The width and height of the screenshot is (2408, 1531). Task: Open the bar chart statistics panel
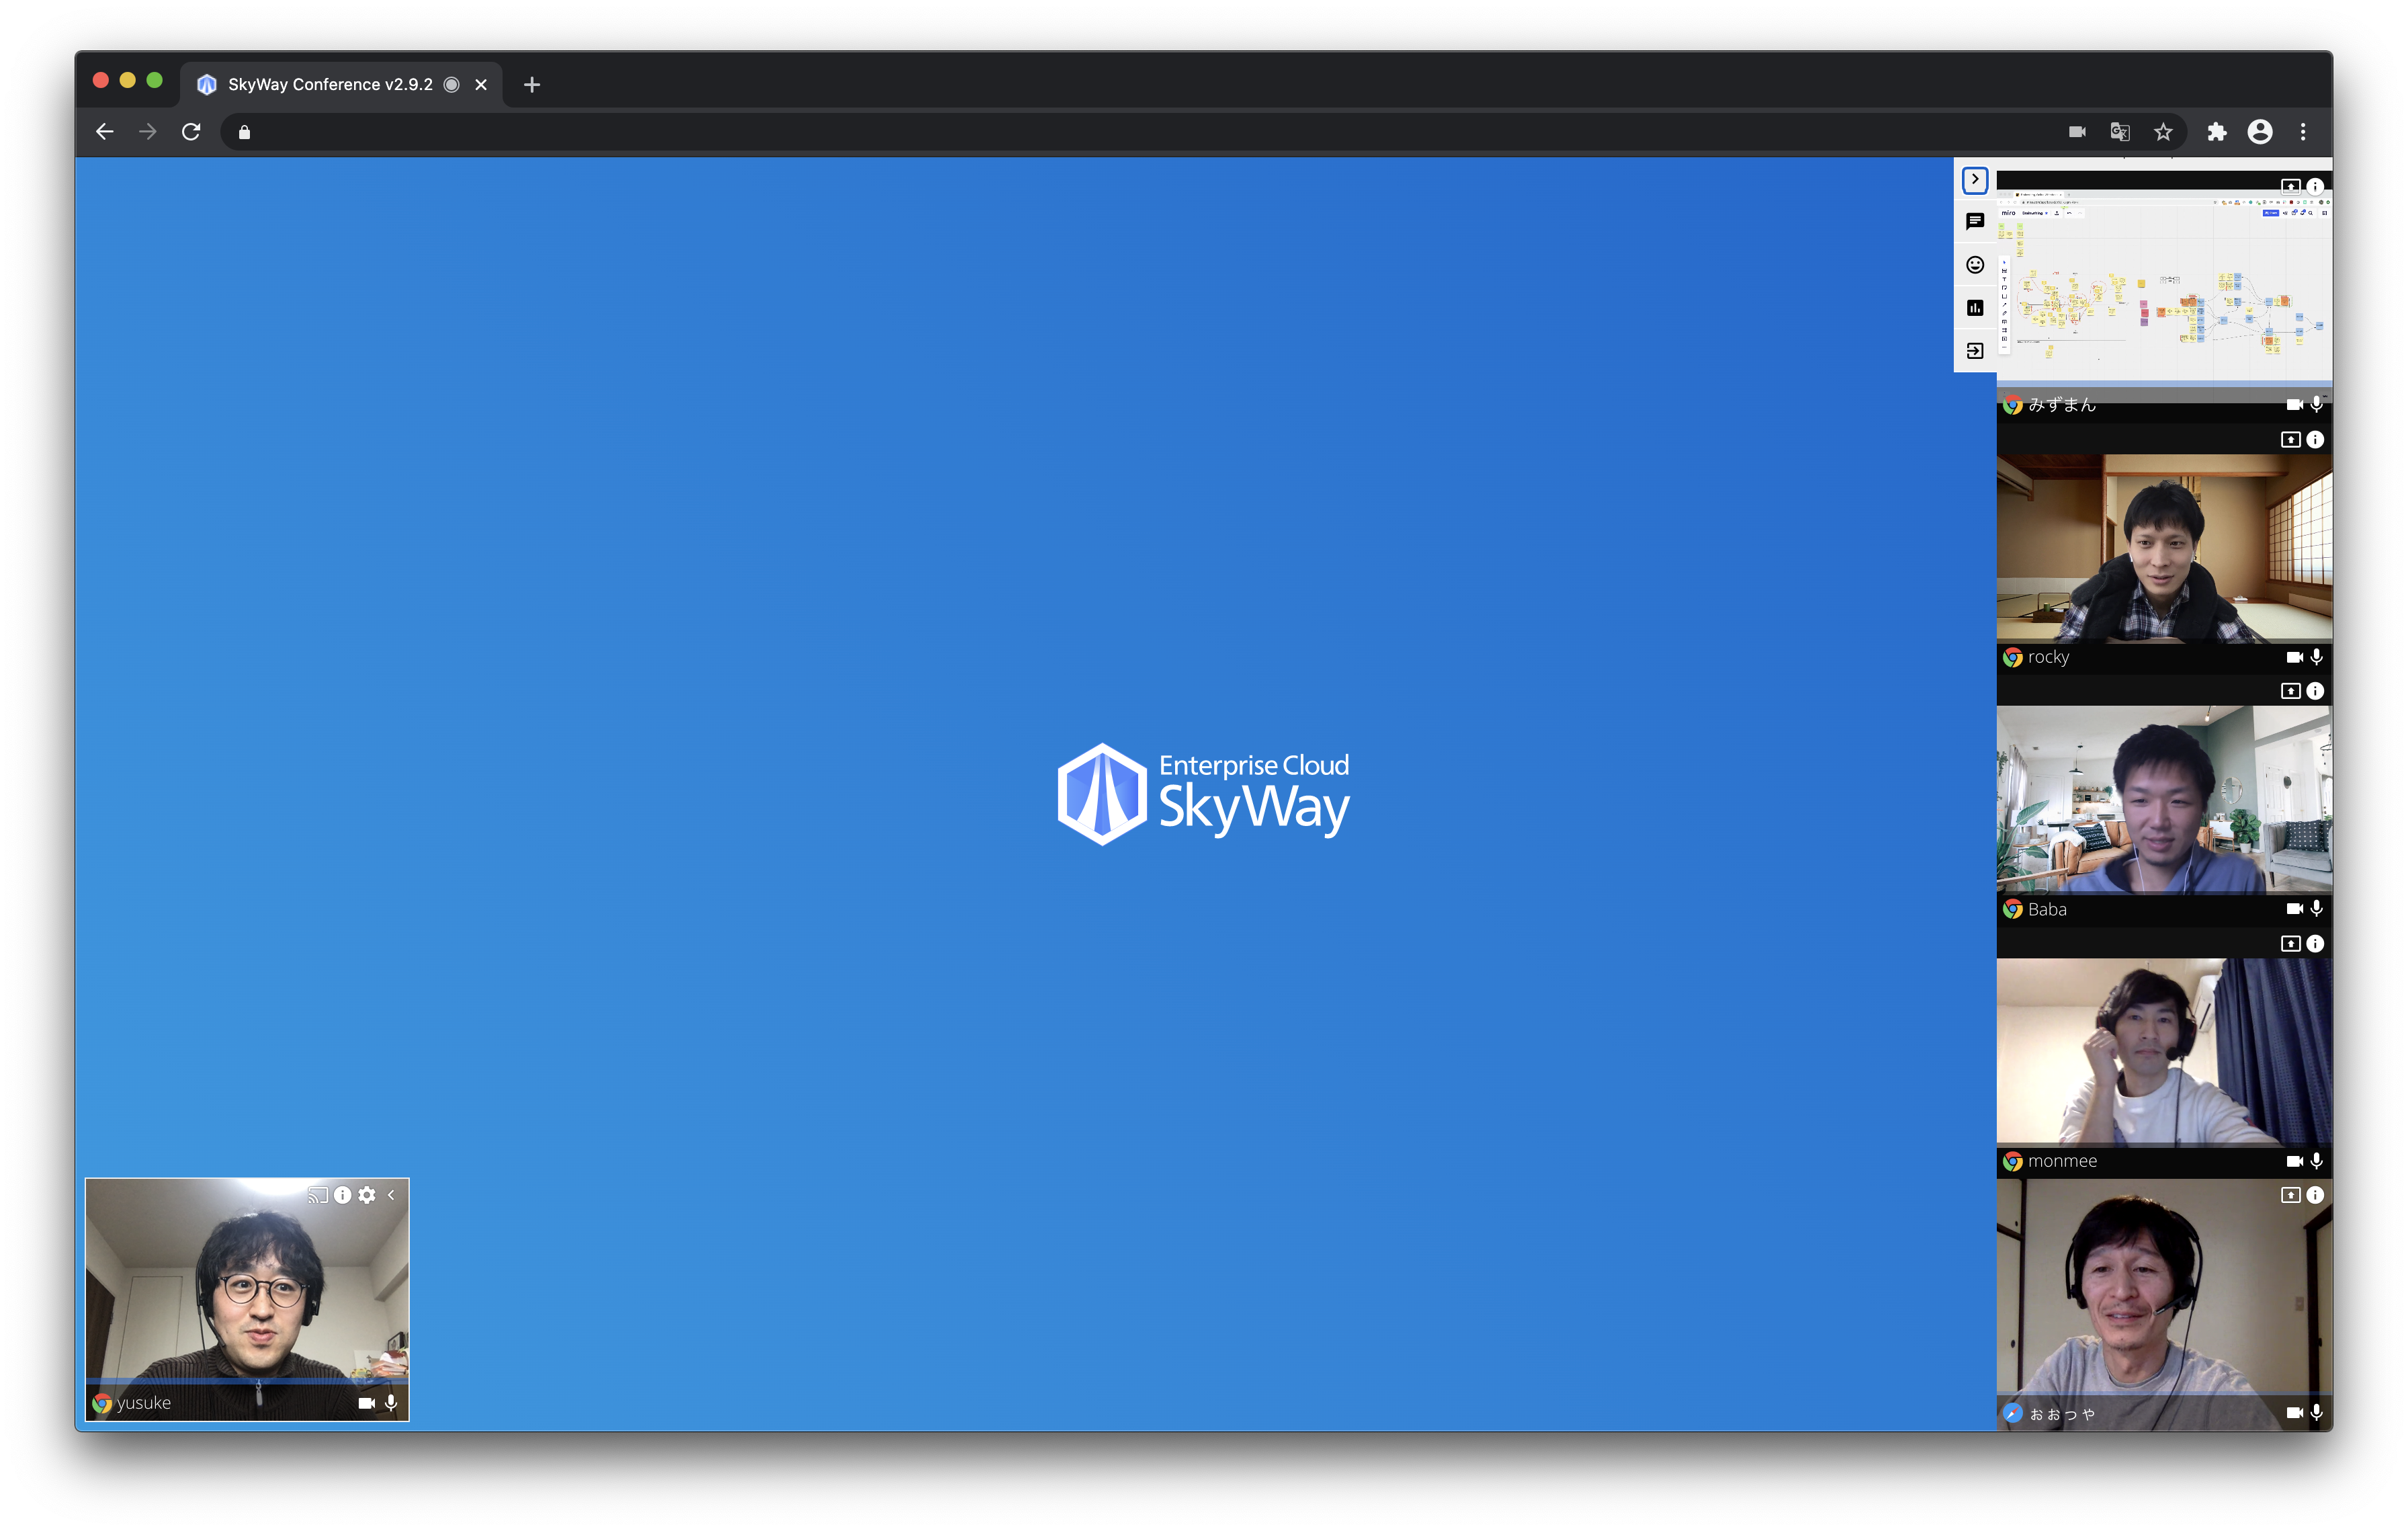tap(1974, 308)
